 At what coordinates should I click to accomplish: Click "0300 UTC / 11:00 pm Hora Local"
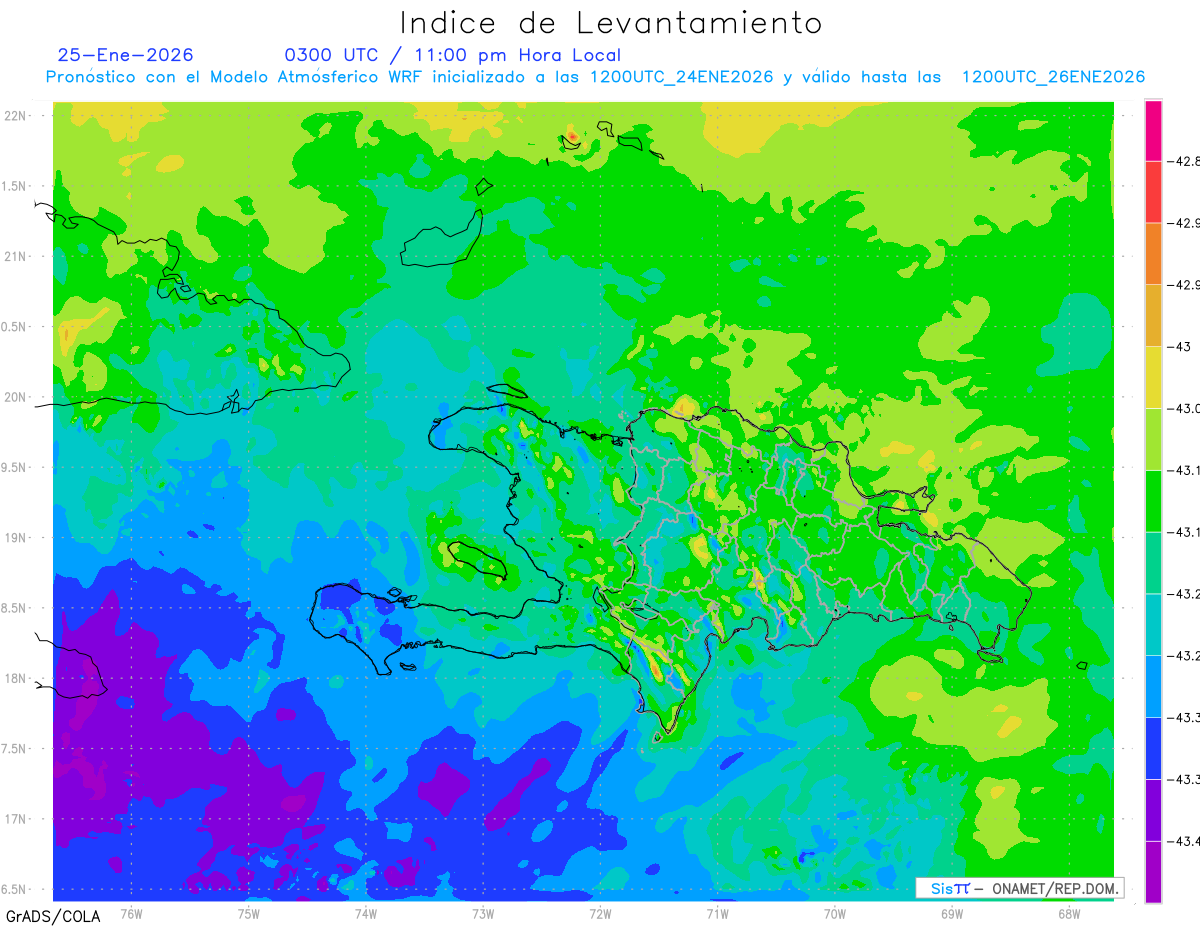coord(453,56)
